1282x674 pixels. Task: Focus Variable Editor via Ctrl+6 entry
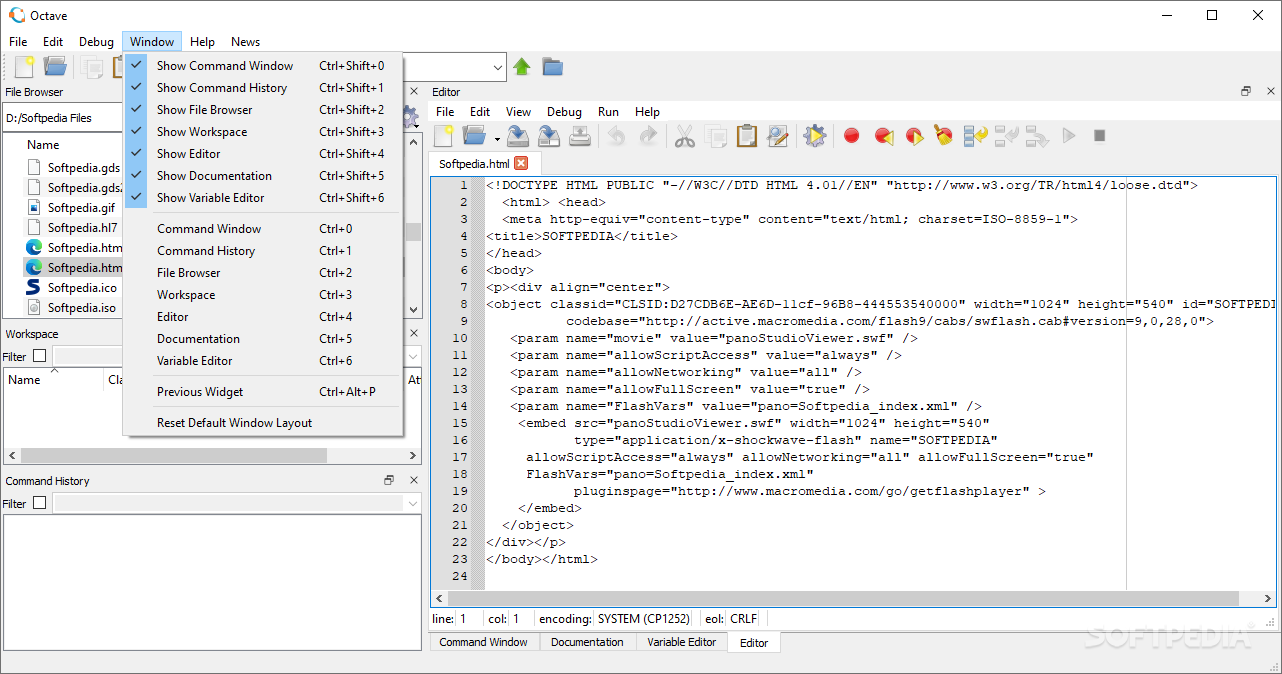(x=263, y=361)
